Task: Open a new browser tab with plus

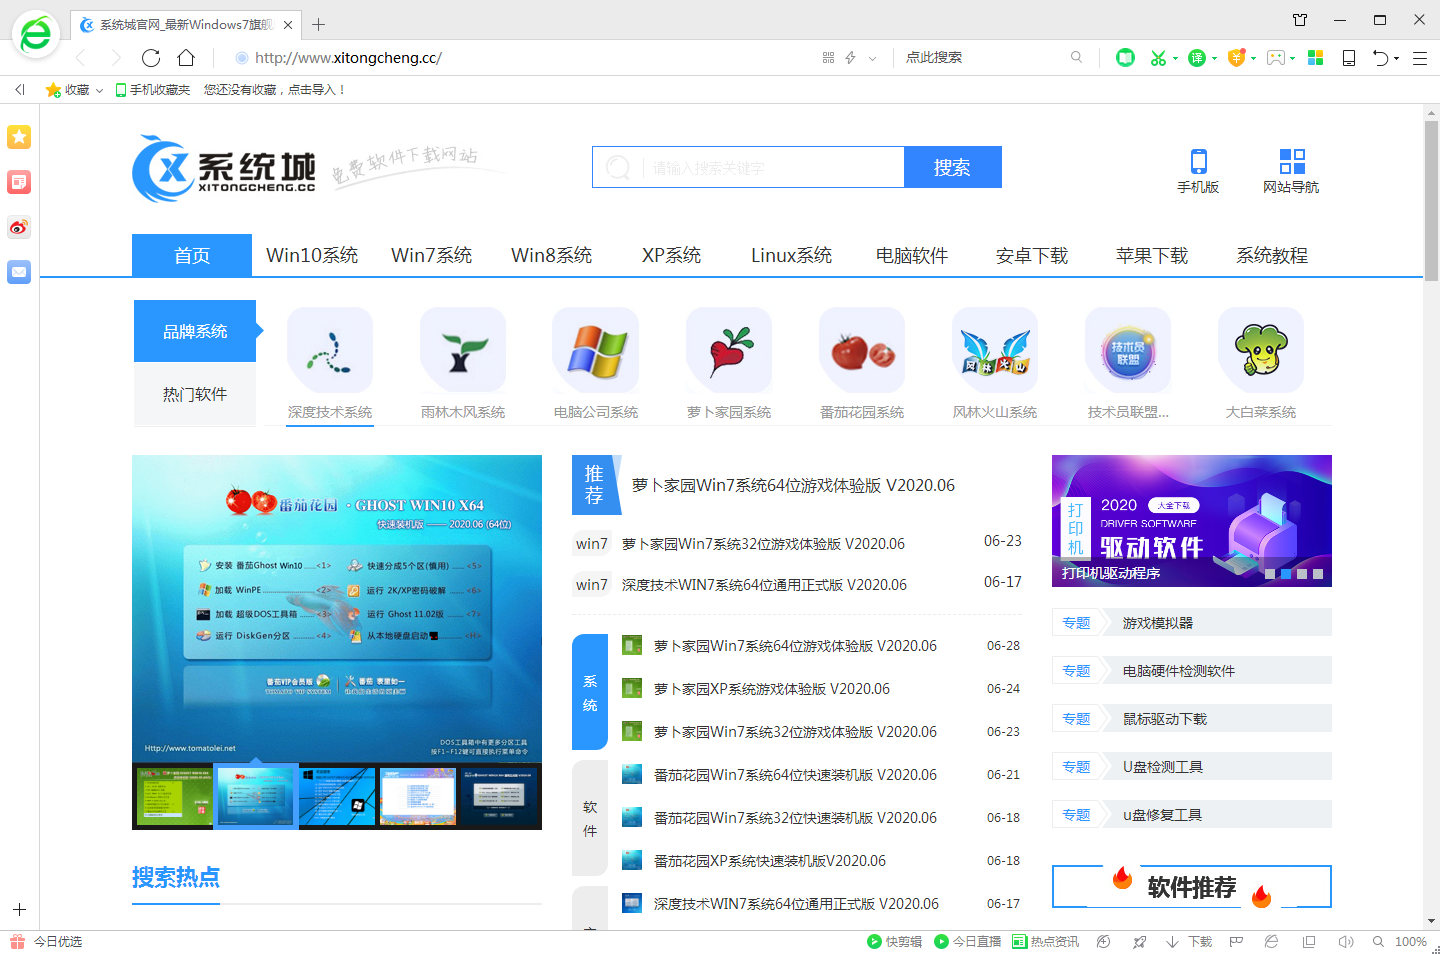Action: pos(319,24)
